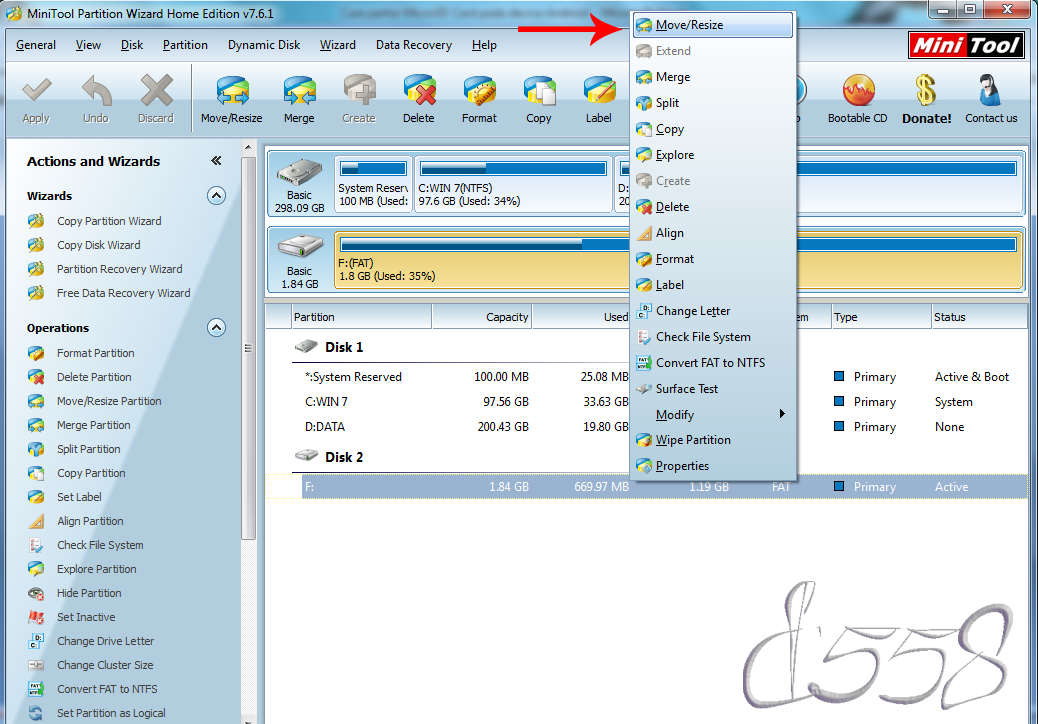The image size is (1038, 724).
Task: Choose Move/Resize in context menu
Action: 713,25
